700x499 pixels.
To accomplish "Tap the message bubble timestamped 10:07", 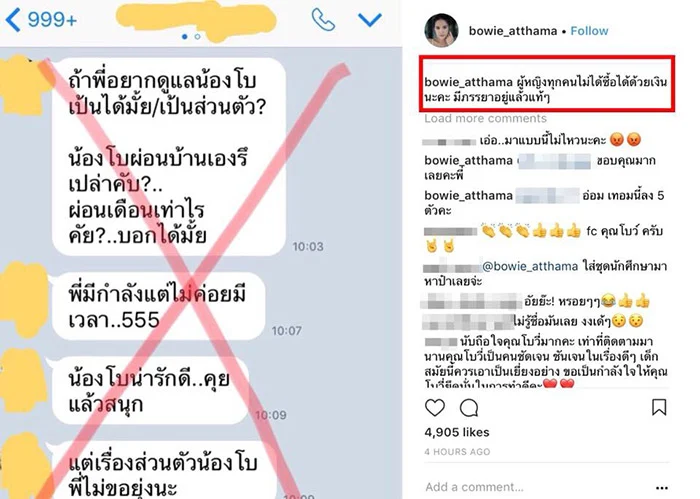I will pos(157,306).
